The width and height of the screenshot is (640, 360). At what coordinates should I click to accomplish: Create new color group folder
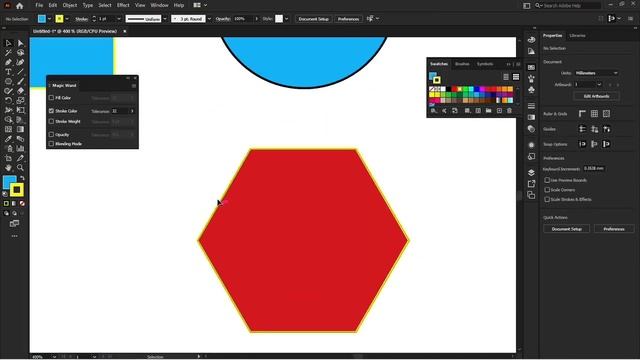pos(489,111)
